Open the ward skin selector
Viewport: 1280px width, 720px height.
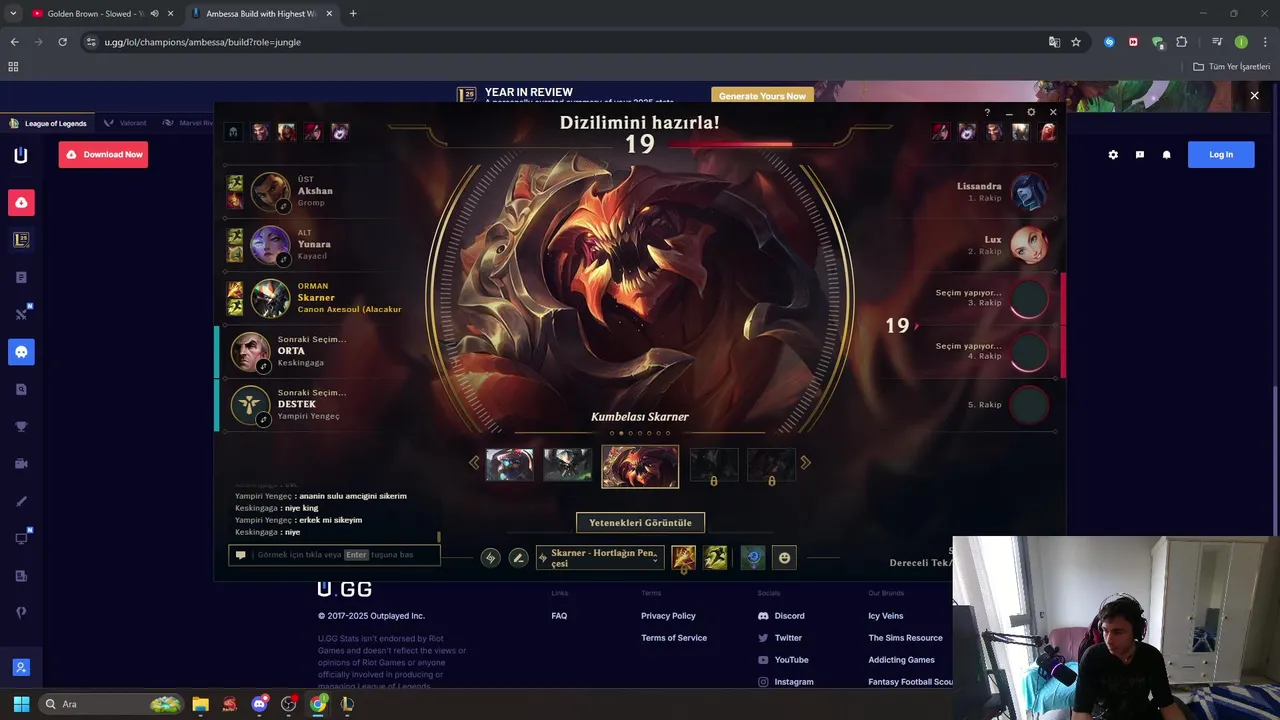point(753,558)
